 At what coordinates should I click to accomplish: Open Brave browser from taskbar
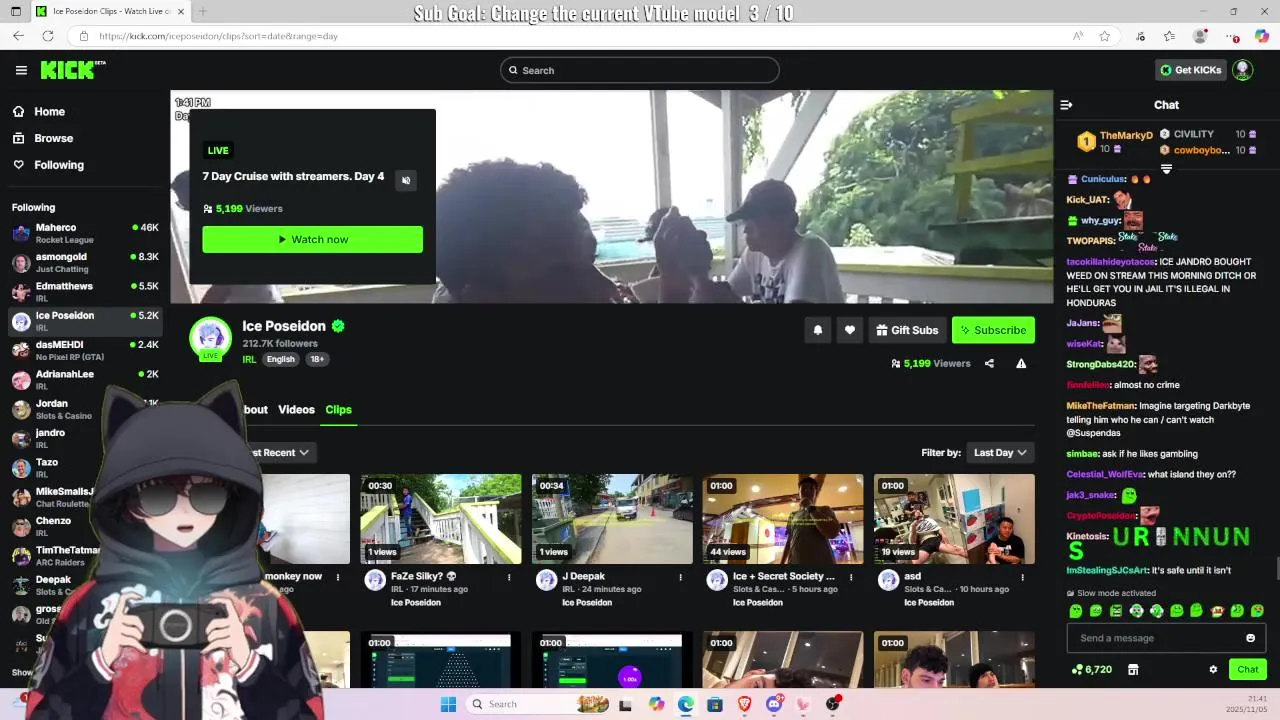pyautogui.click(x=744, y=704)
